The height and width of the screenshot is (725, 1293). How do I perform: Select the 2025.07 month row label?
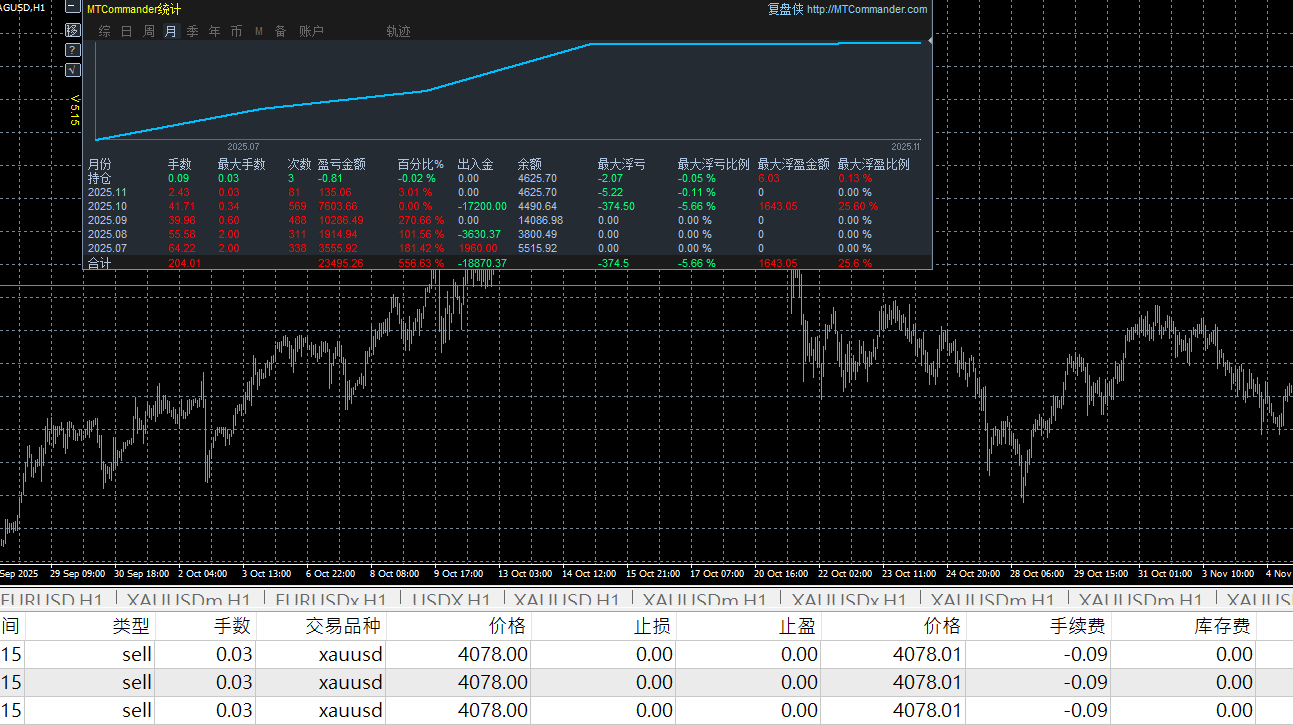(107, 248)
